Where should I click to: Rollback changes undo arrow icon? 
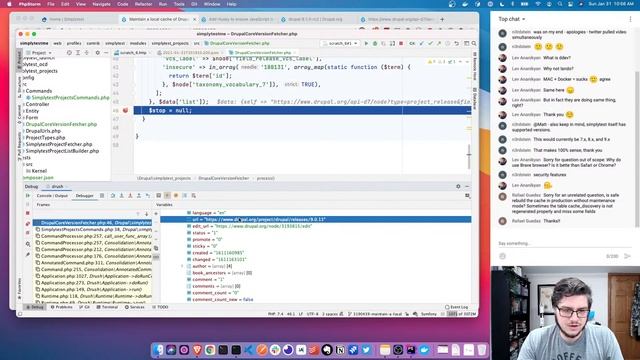coord(456,43)
